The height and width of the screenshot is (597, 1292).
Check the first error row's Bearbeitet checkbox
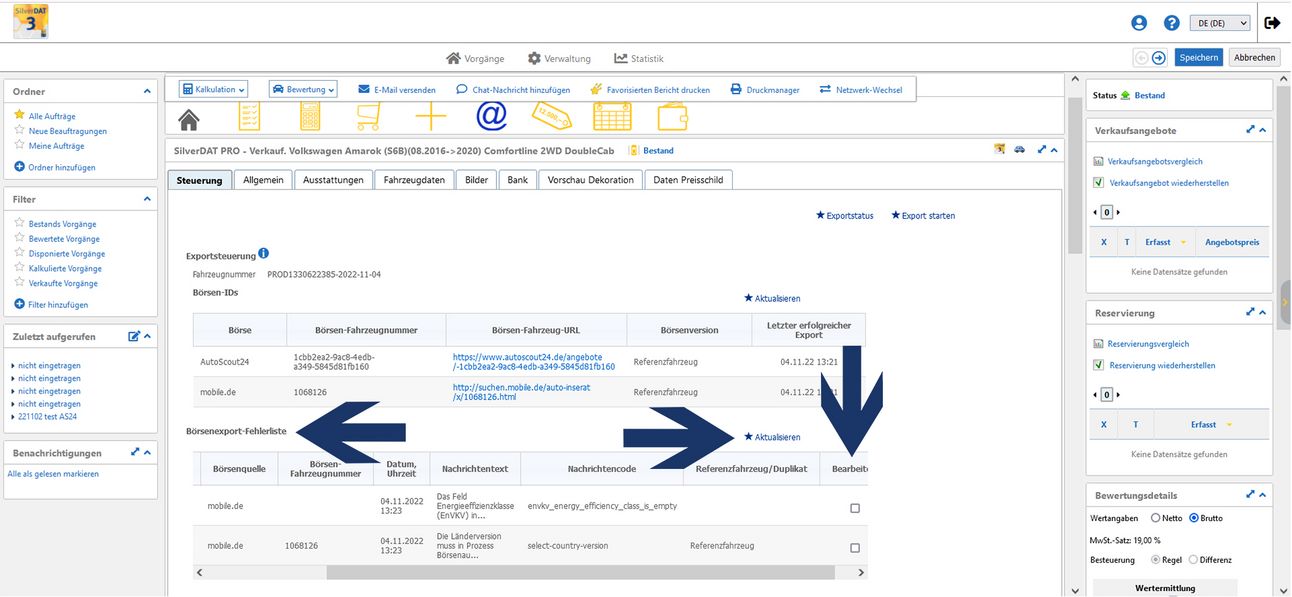[854, 508]
